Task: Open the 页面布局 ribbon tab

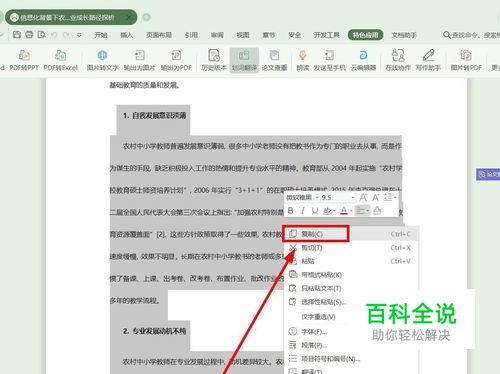Action: point(159,35)
